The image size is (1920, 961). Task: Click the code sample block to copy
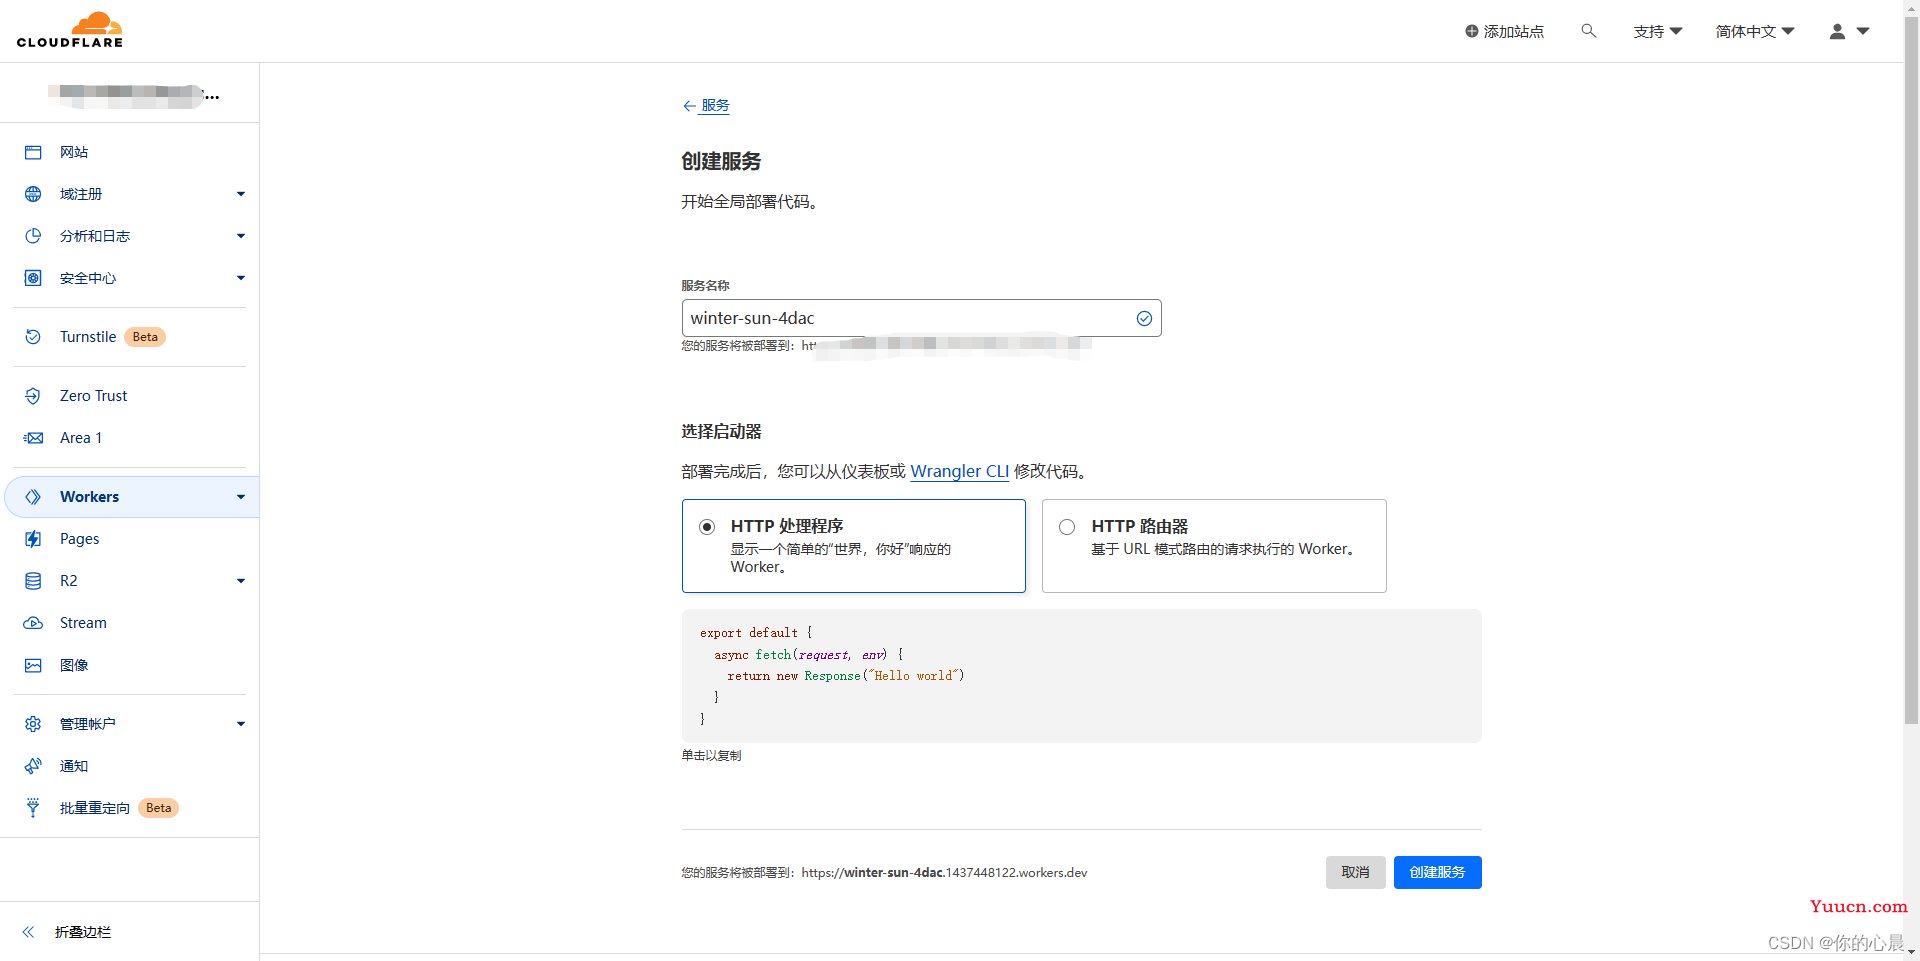1081,676
